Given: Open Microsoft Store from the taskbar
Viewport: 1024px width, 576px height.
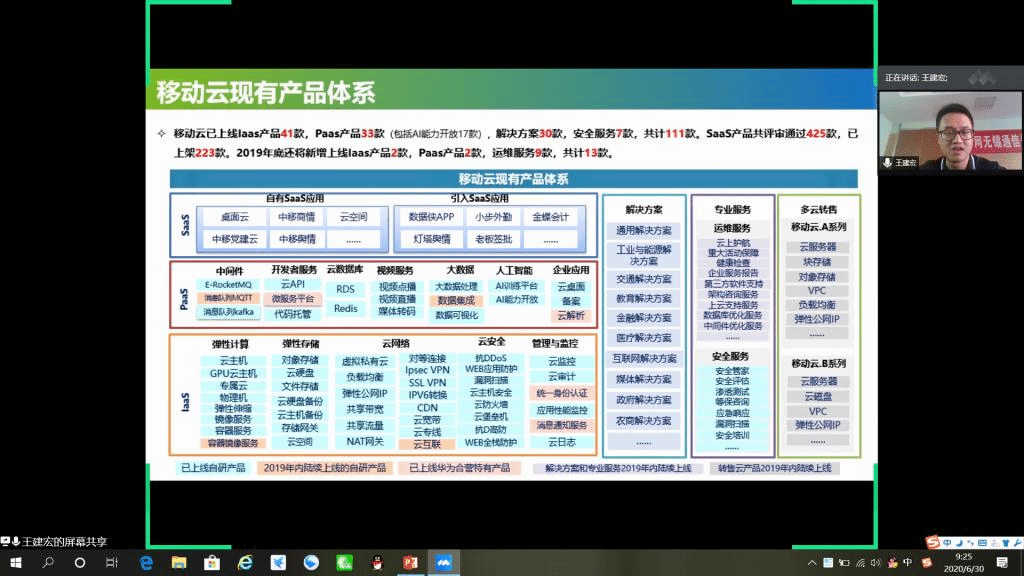Looking at the screenshot, I should (212, 563).
